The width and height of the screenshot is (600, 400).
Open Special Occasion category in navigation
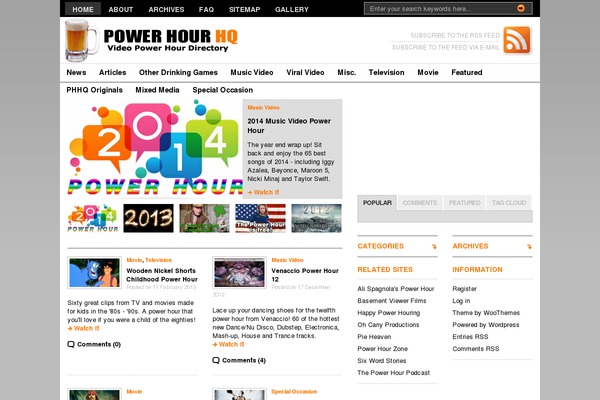click(223, 90)
